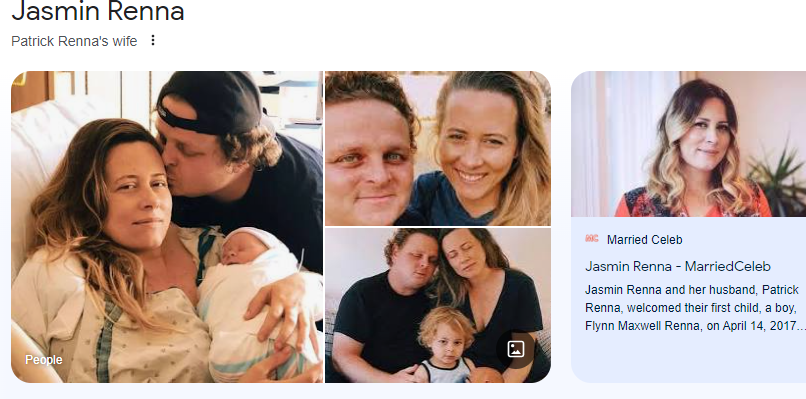Click the Married Celeb site favicon
Viewport: 806px width, 399px height.
click(592, 239)
